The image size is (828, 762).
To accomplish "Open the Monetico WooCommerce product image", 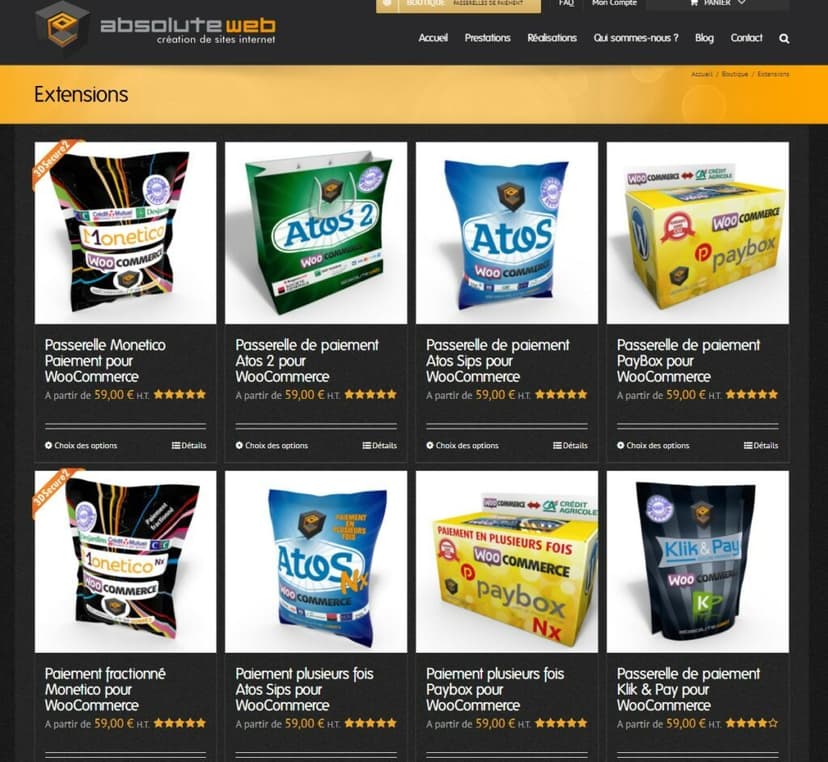I will click(125, 233).
